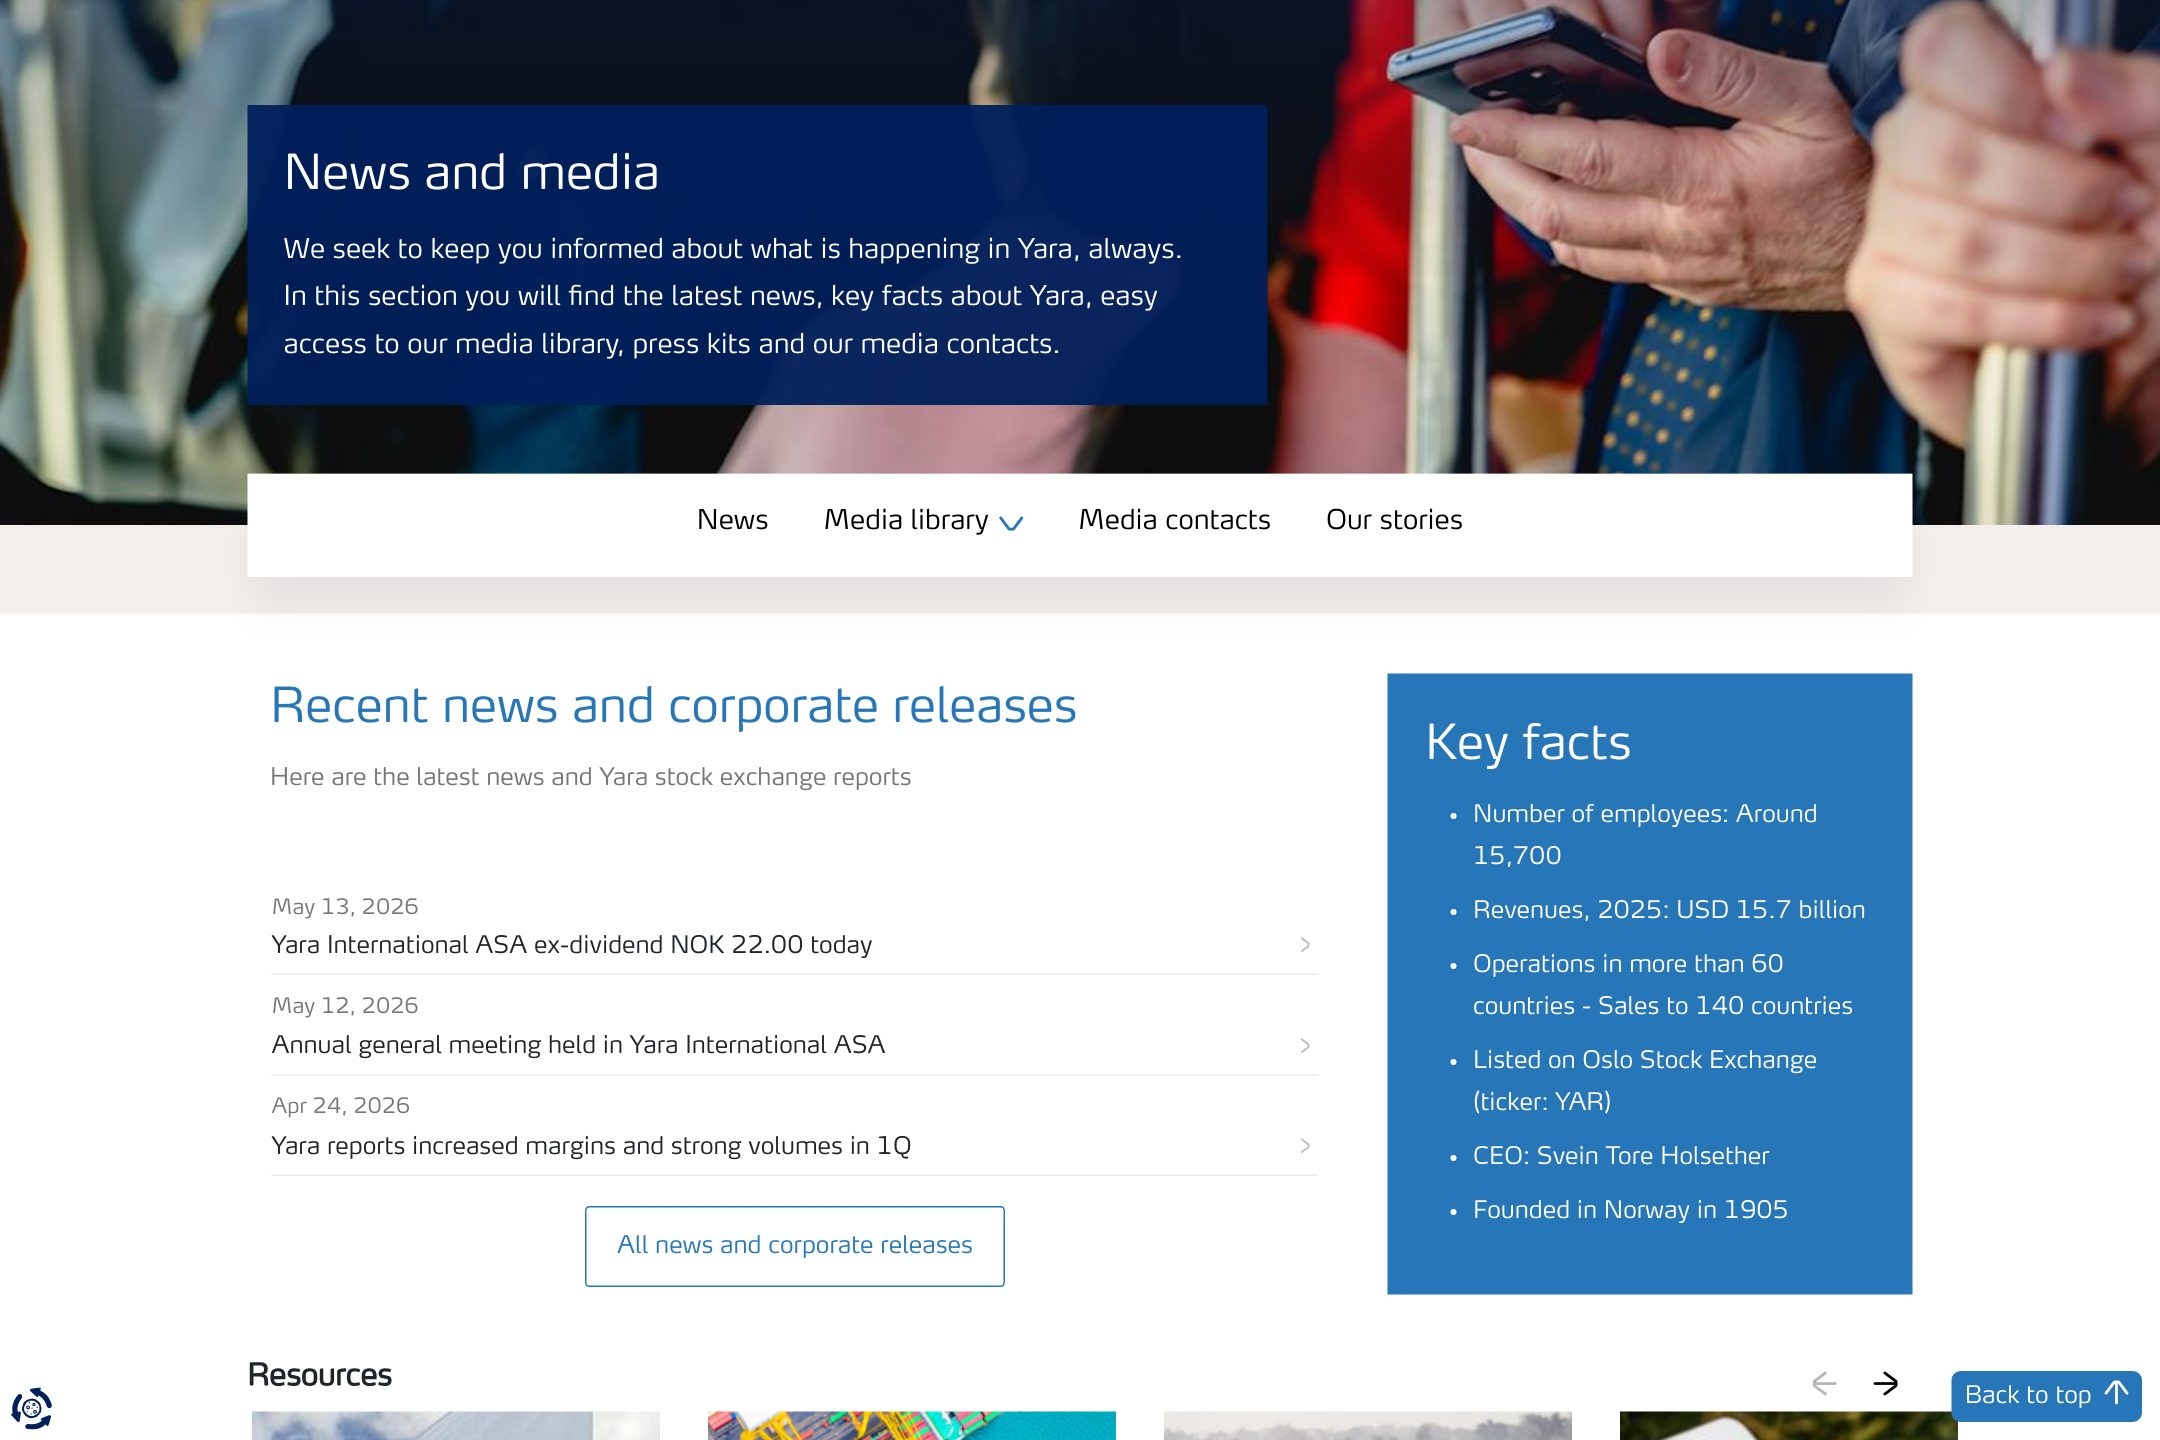Open the fourth Resources card thumbnail
Viewport: 2160px width, 1440px height.
[x=1788, y=1426]
